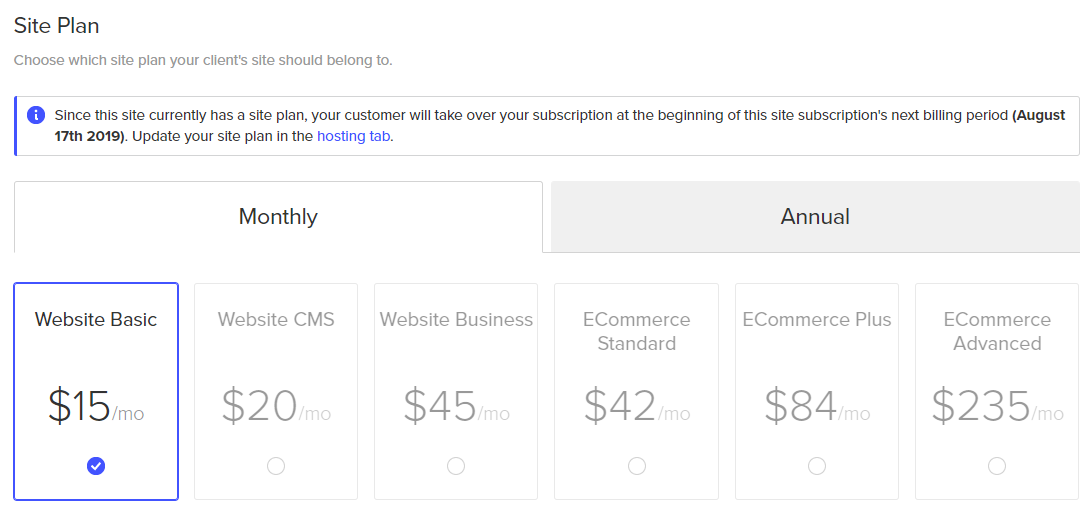Click the $15/mo price
The width and height of the screenshot is (1092, 517).
(96, 406)
